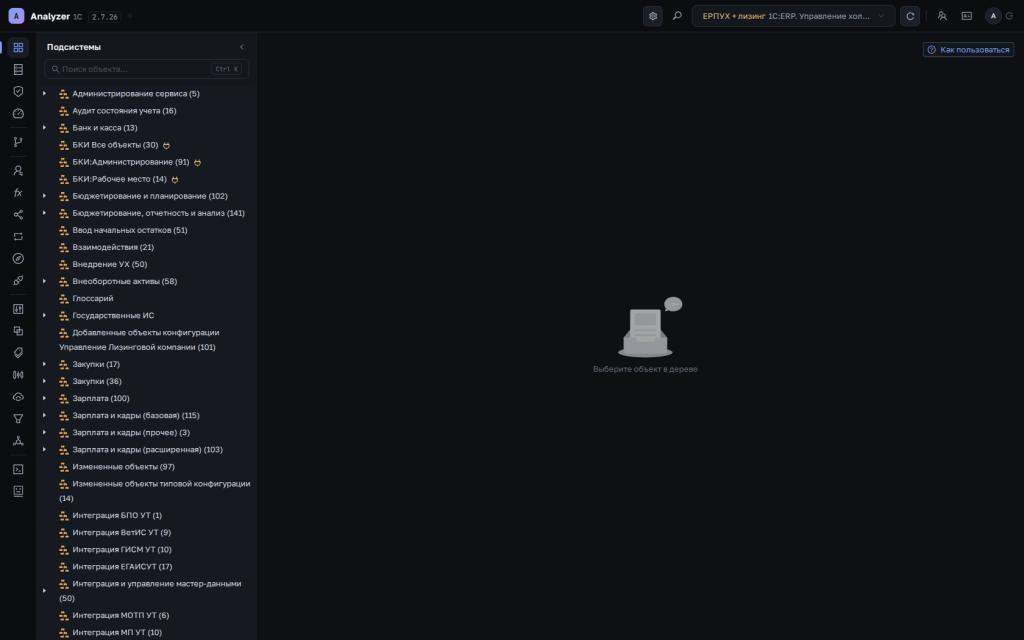Open the users icon in top bar
Image resolution: width=1024 pixels, height=640 pixels.
coord(942,16)
